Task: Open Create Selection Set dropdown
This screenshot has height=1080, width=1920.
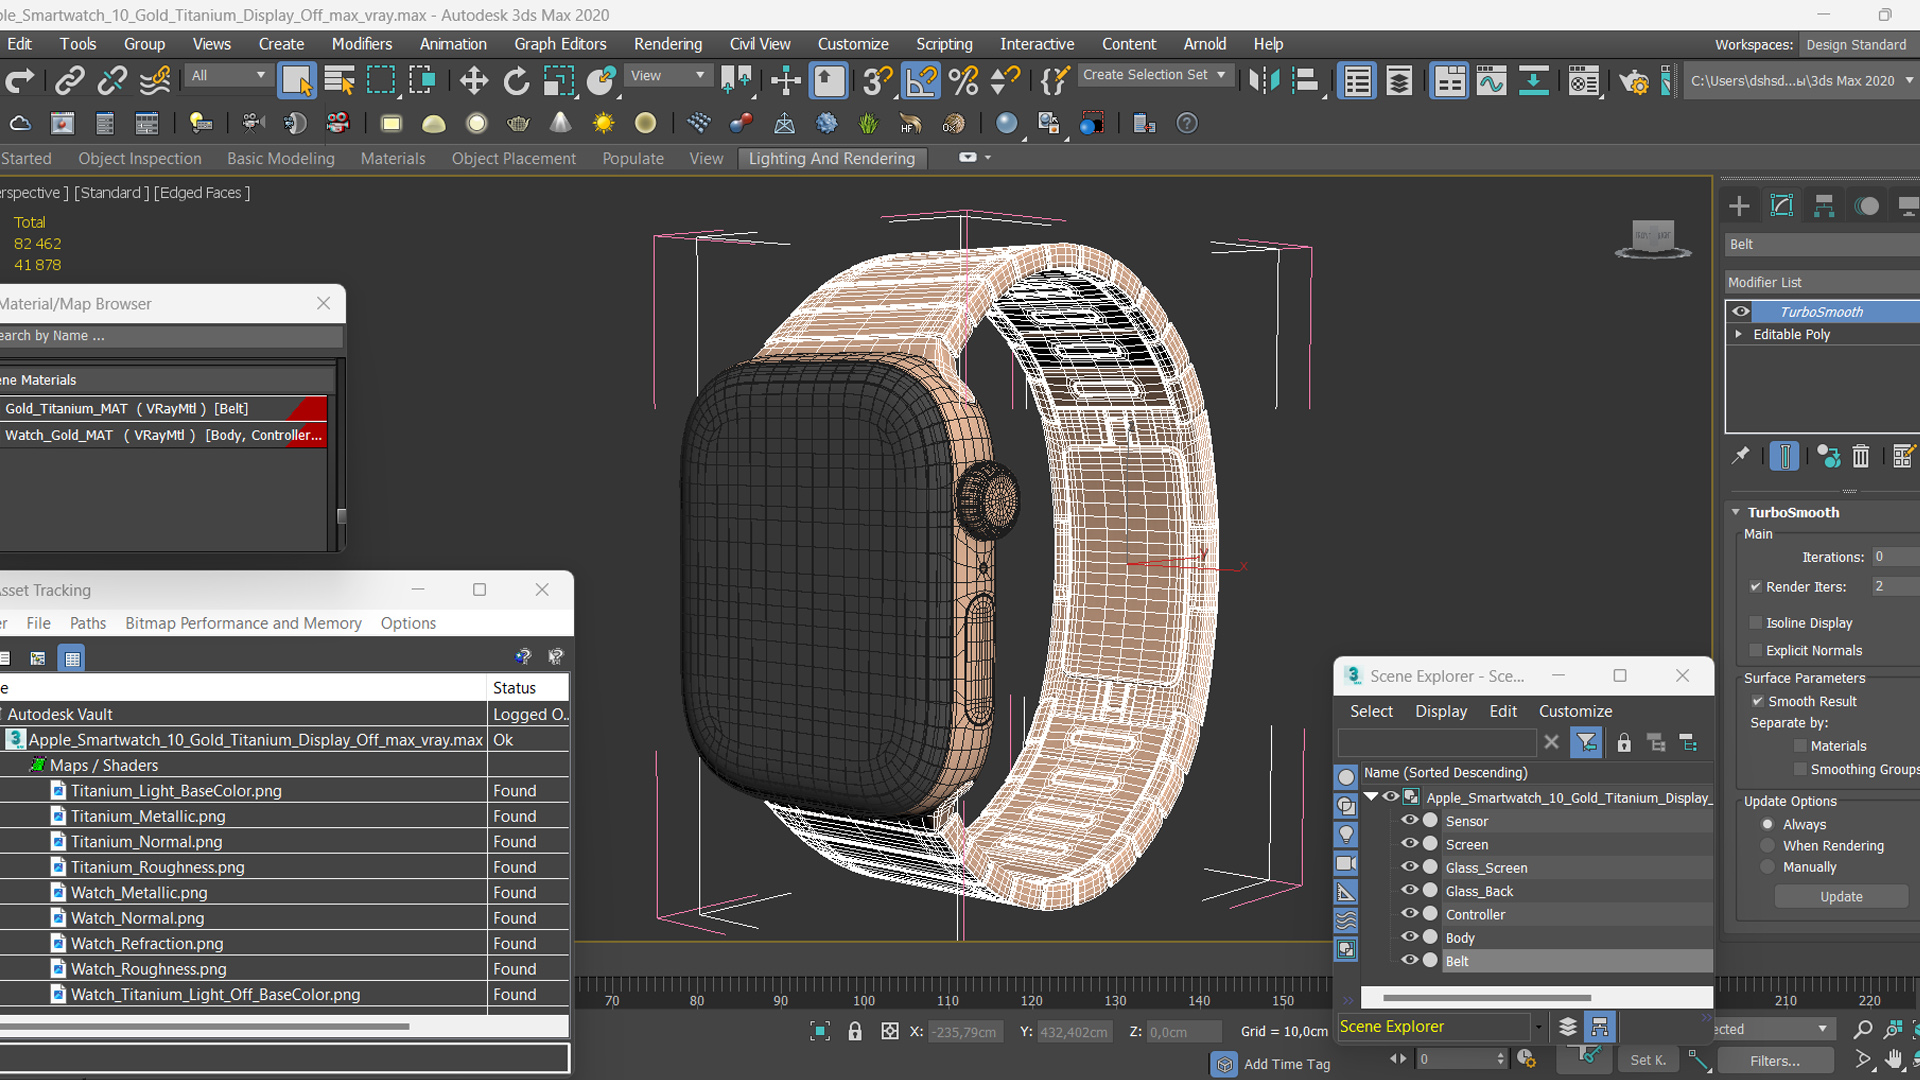Action: tap(1155, 75)
